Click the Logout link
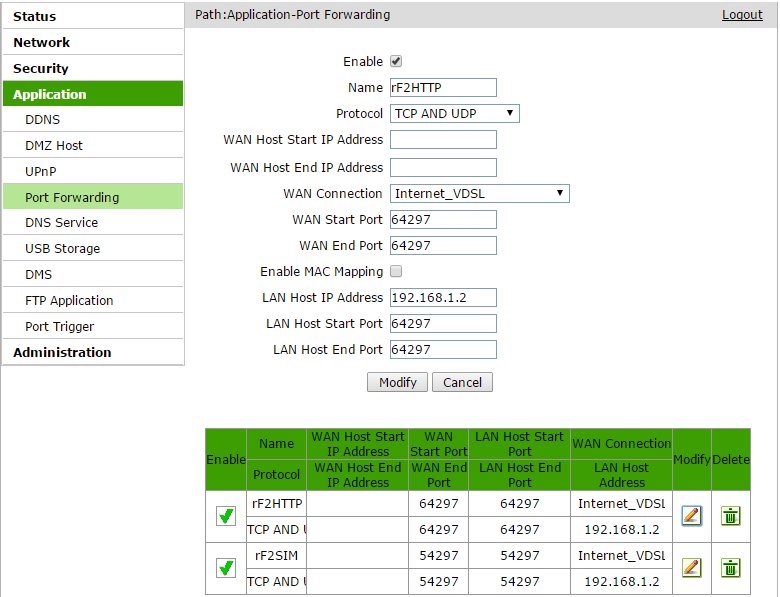 (x=742, y=15)
